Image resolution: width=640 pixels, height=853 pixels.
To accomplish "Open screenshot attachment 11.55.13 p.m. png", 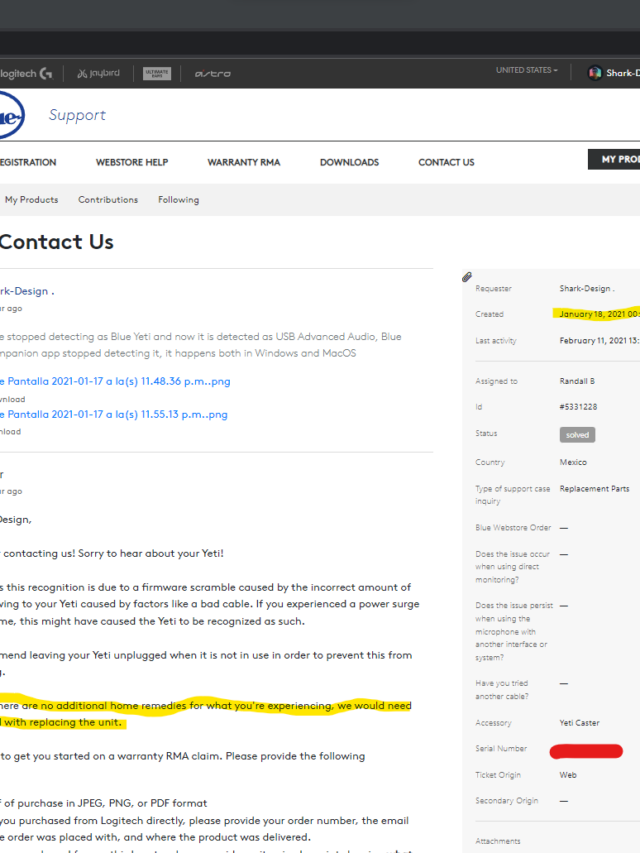I will pyautogui.click(x=114, y=415).
